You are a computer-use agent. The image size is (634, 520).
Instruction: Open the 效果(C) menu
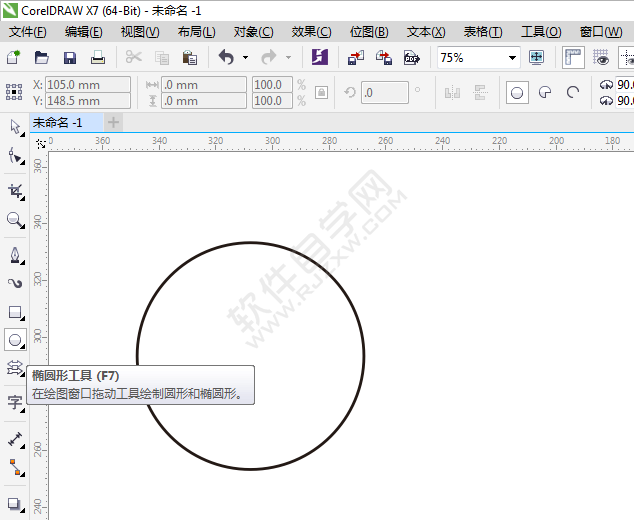(311, 32)
